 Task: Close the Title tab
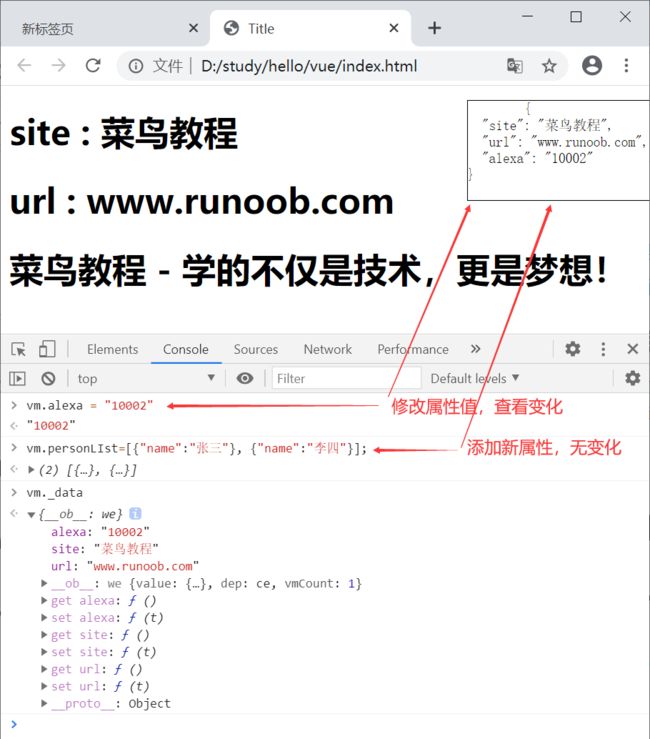(394, 28)
